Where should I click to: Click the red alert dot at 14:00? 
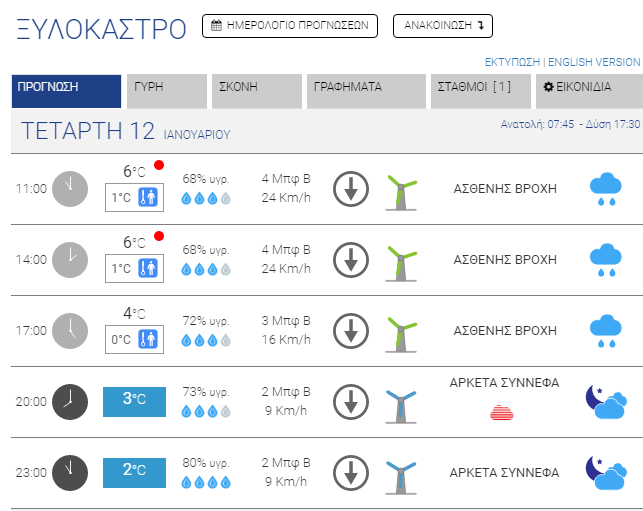(x=158, y=237)
